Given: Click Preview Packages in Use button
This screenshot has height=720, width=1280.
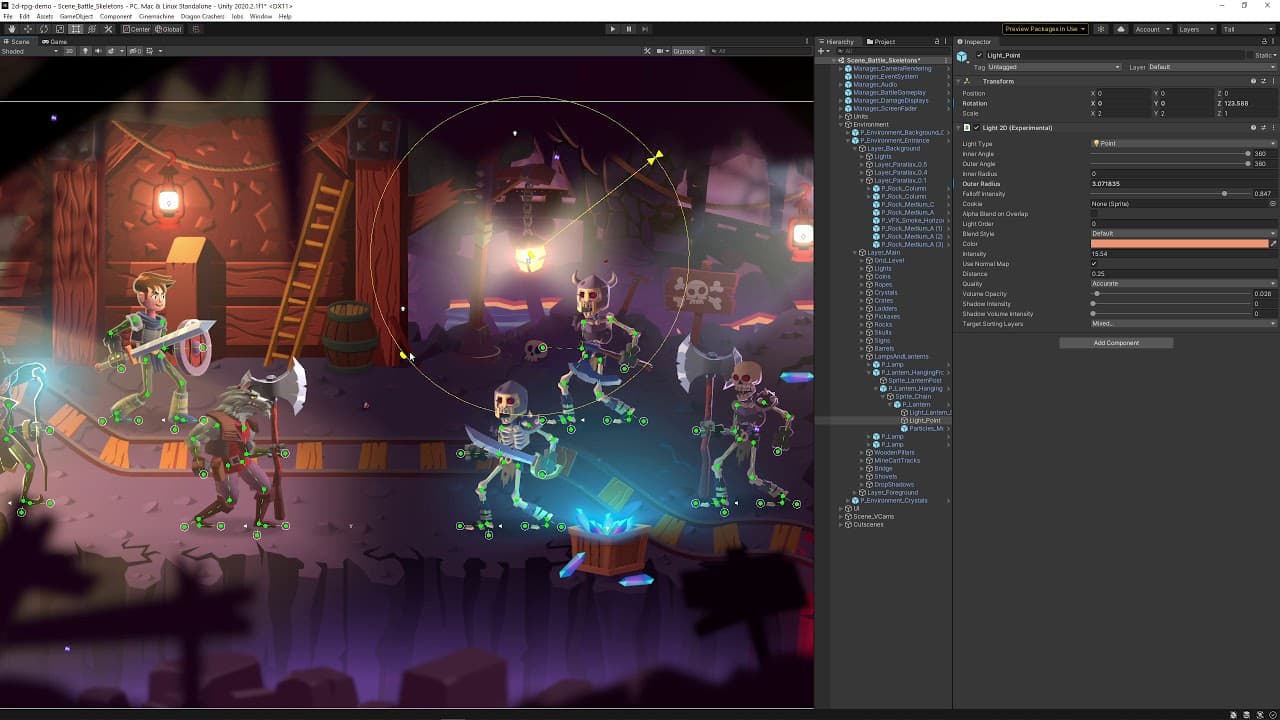Looking at the screenshot, I should [x=1045, y=29].
